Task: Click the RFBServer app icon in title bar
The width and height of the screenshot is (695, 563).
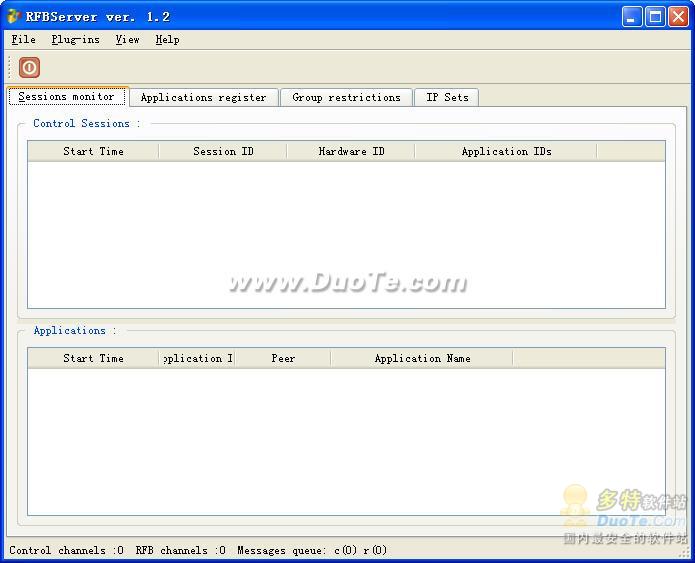Action: point(14,17)
